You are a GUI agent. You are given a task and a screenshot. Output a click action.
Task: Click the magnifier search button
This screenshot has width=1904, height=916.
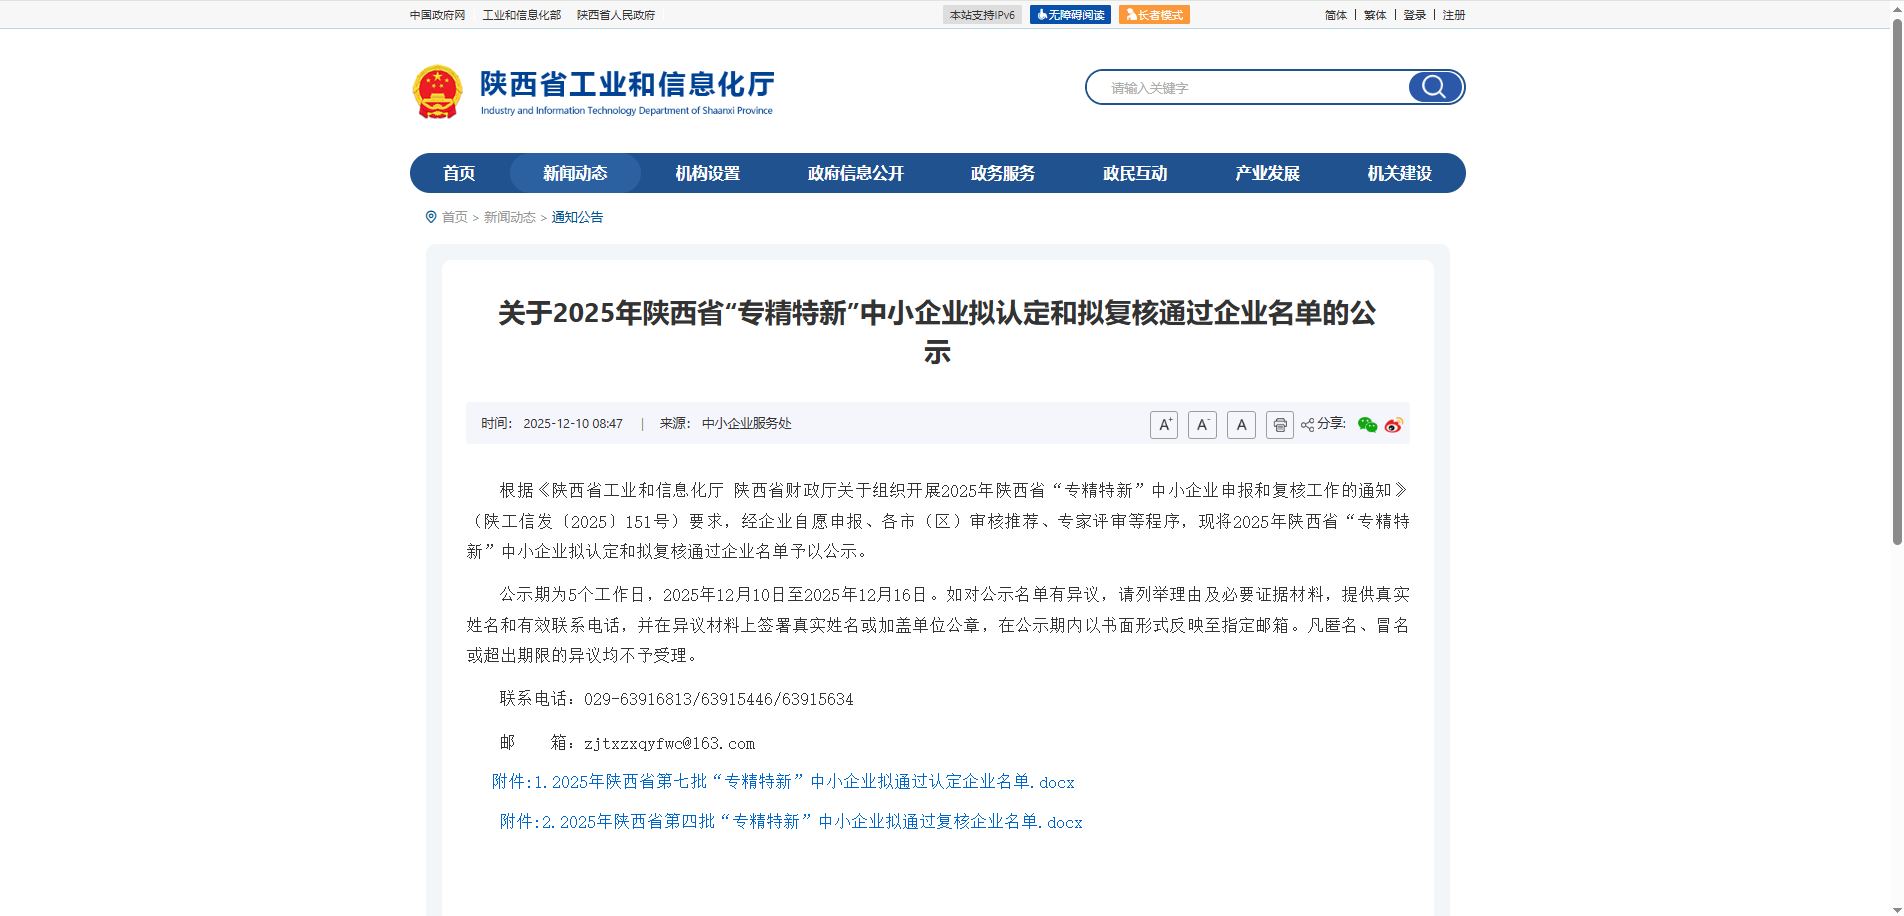pos(1434,87)
